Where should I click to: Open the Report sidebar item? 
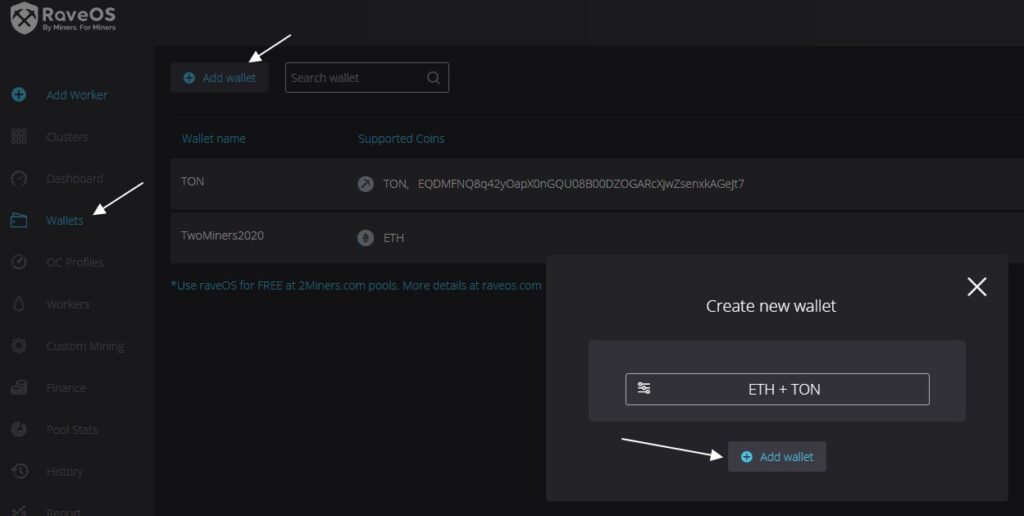(x=64, y=510)
